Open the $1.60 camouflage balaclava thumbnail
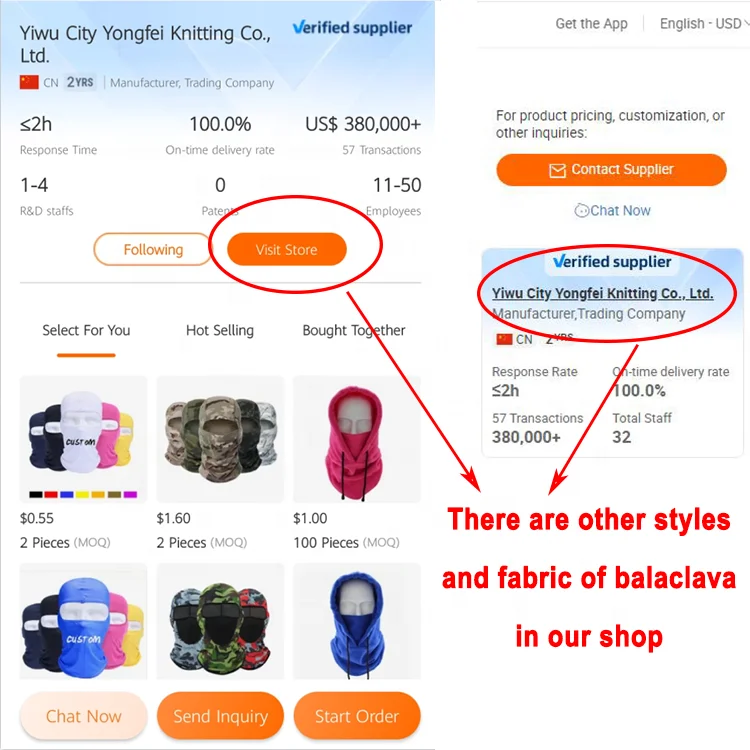750x750 pixels. (220, 439)
